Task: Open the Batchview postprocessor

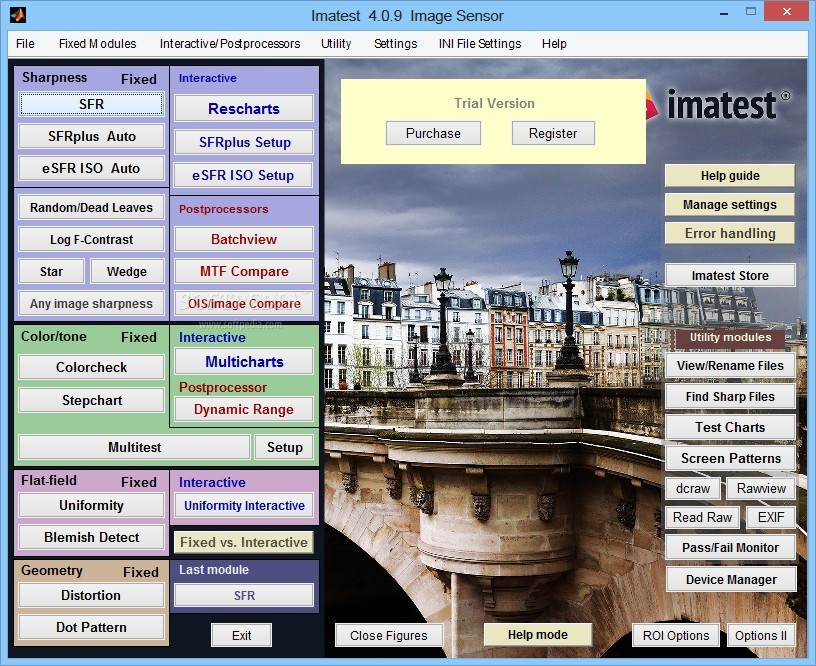Action: pos(244,239)
